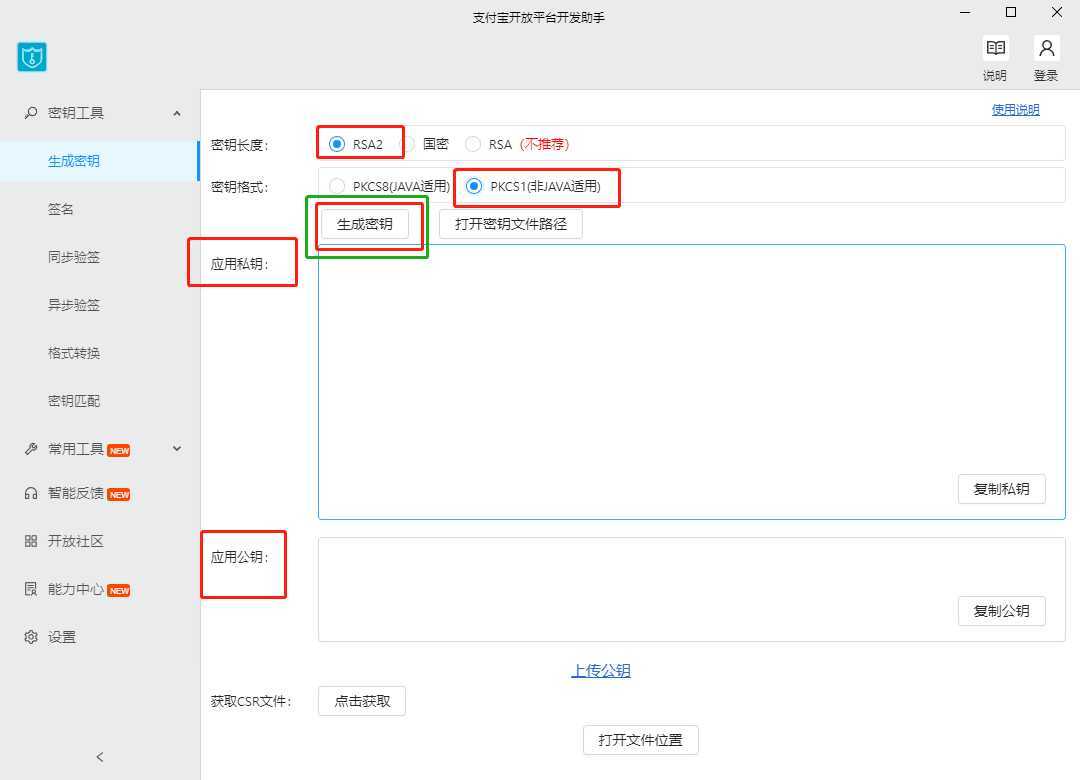
Task: Open the 说明 book icon
Action: [995, 48]
